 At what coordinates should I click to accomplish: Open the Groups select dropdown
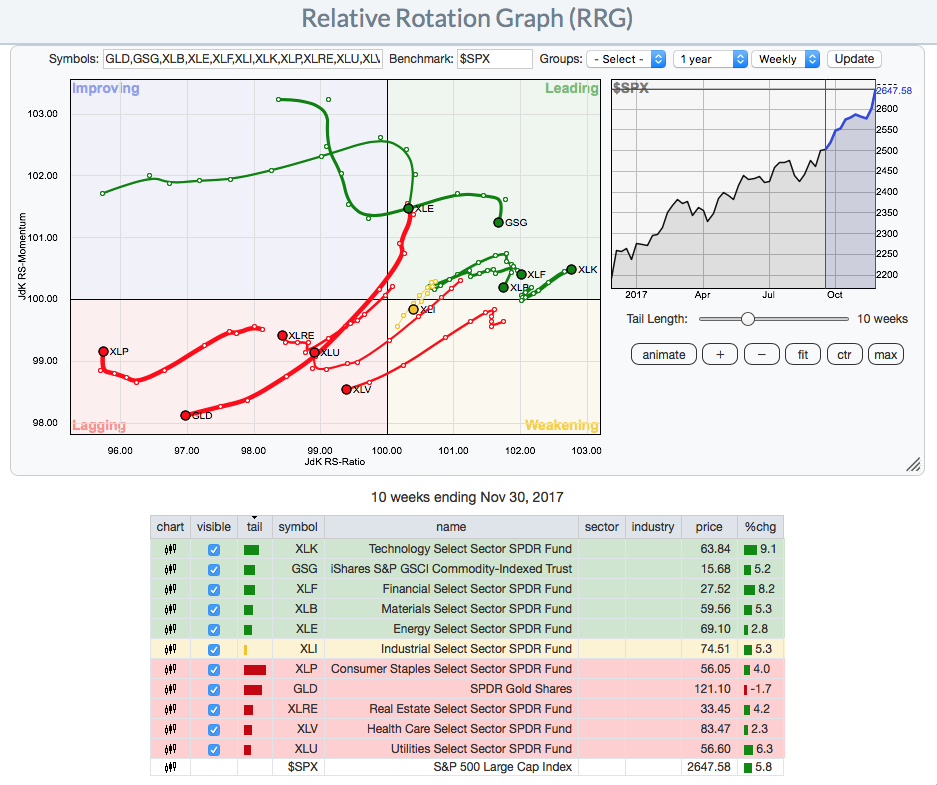tap(626, 59)
